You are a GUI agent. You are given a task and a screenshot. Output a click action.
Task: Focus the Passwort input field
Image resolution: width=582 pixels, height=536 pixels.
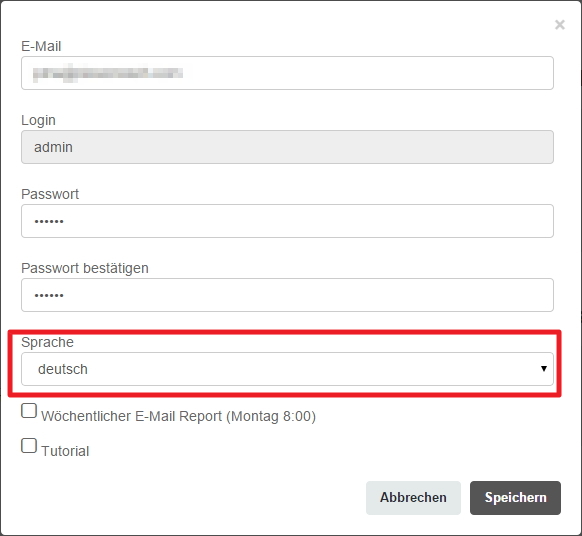coord(287,221)
